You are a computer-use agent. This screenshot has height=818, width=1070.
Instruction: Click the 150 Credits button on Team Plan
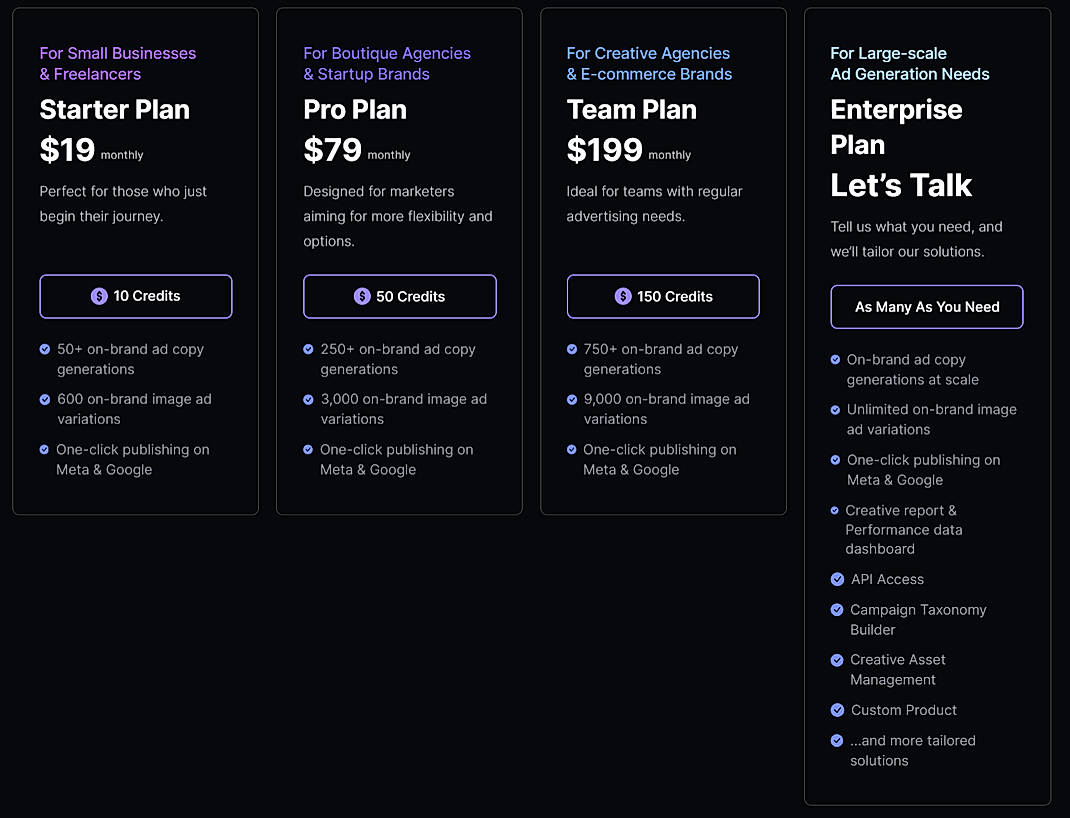pyautogui.click(x=663, y=296)
